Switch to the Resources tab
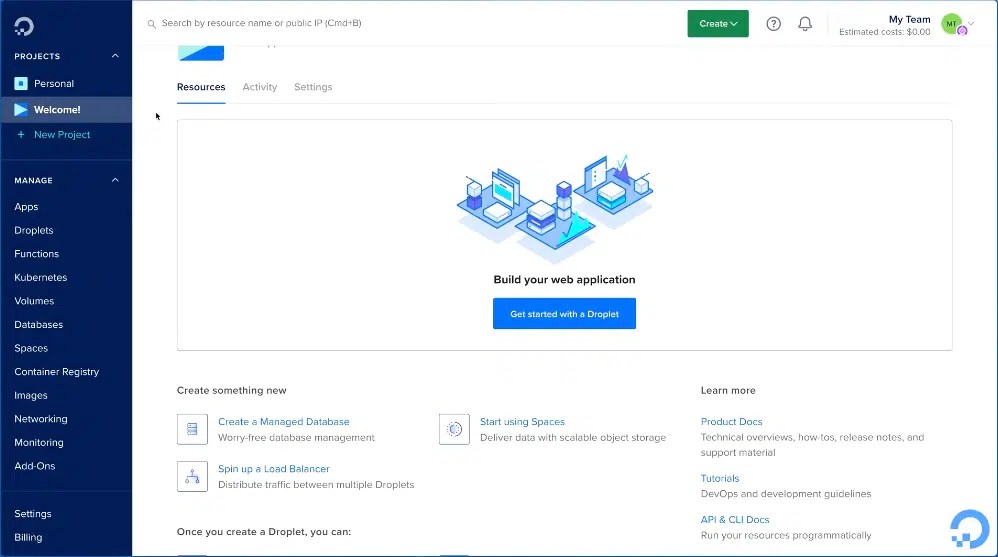 (201, 87)
